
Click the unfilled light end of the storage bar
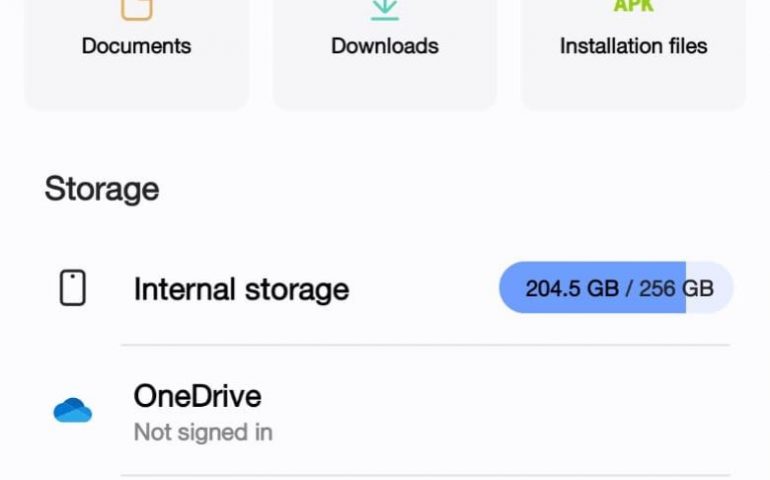pos(709,287)
